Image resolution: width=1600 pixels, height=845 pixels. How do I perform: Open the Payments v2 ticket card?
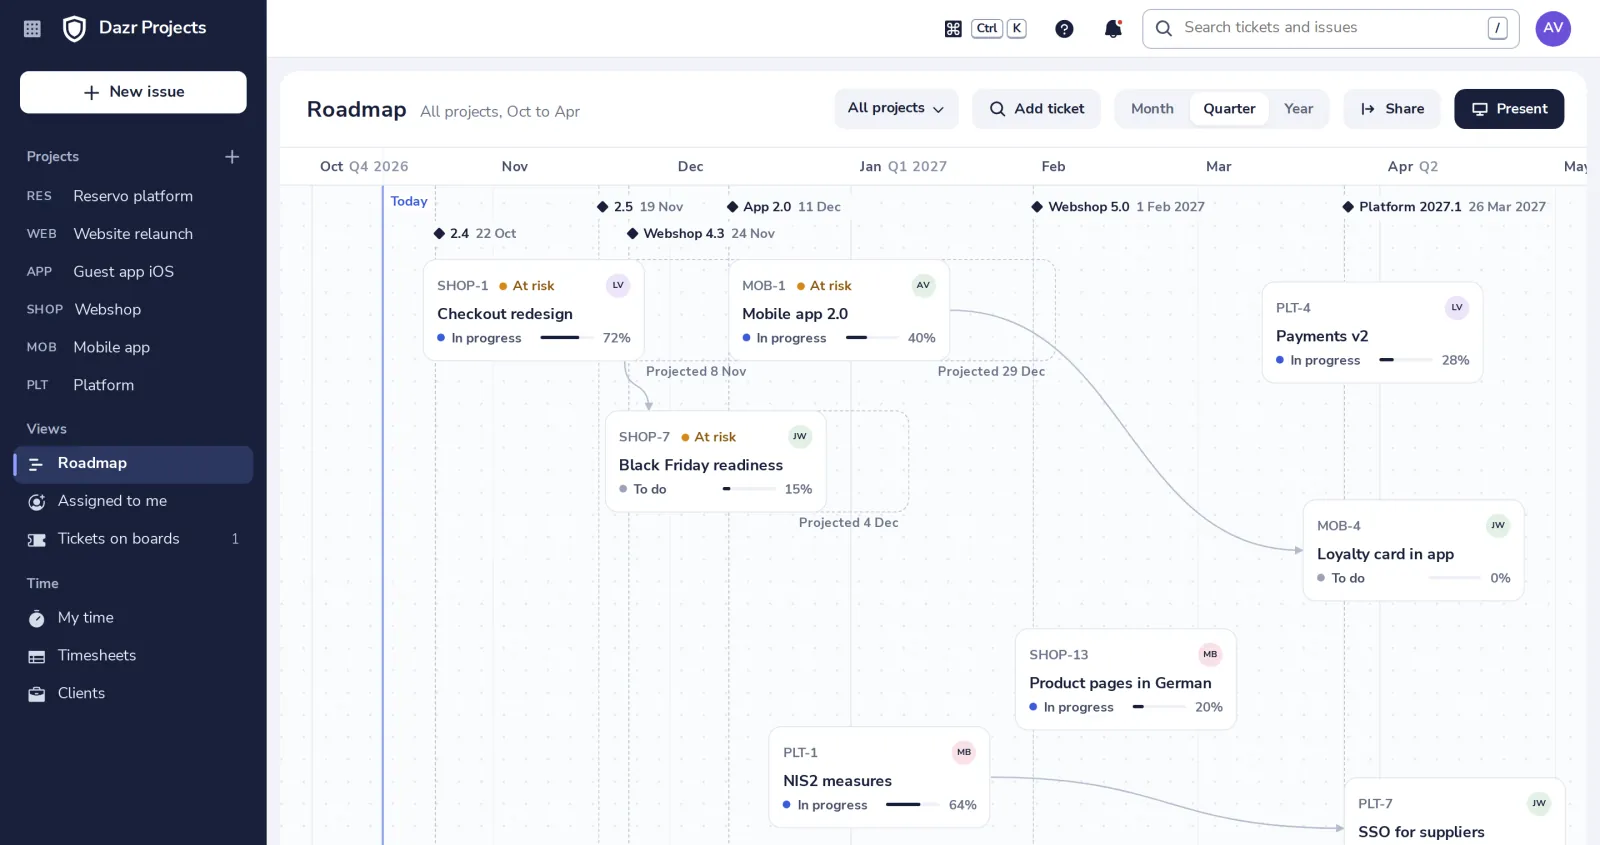pyautogui.click(x=1372, y=333)
